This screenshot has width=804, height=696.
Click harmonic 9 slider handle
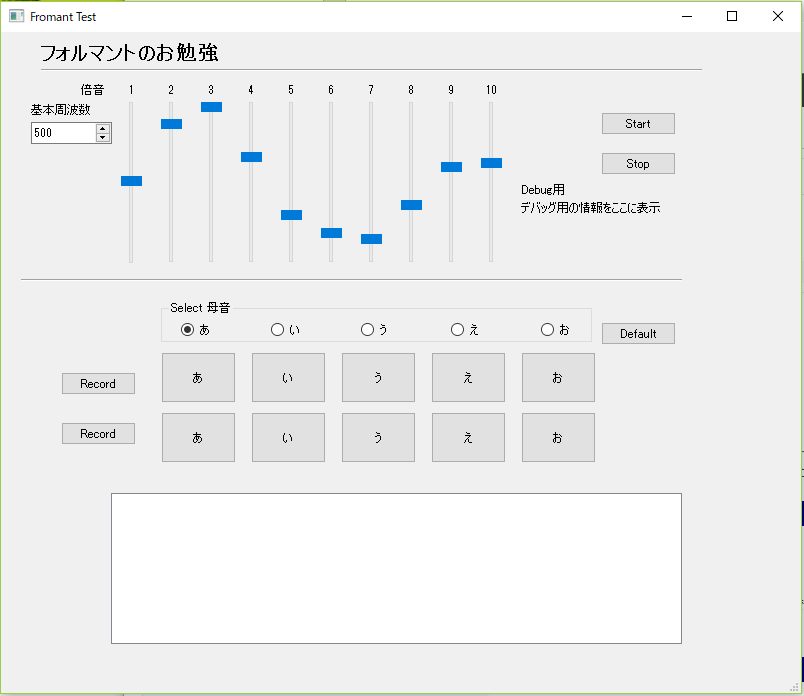[x=451, y=167]
